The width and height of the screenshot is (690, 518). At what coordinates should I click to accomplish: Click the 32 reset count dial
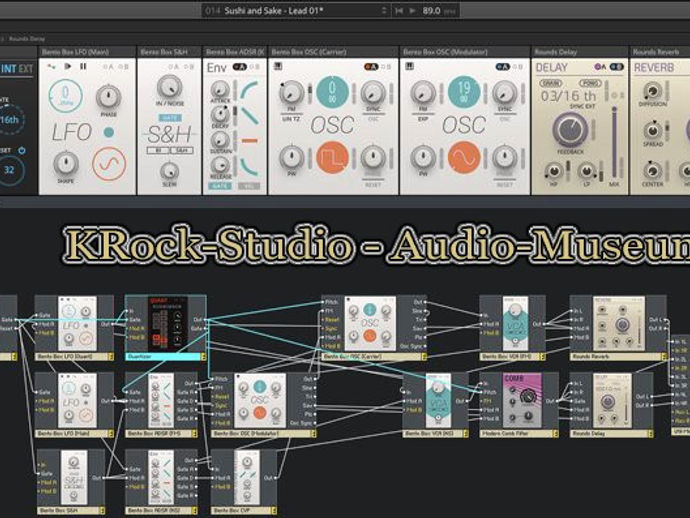click(x=10, y=170)
